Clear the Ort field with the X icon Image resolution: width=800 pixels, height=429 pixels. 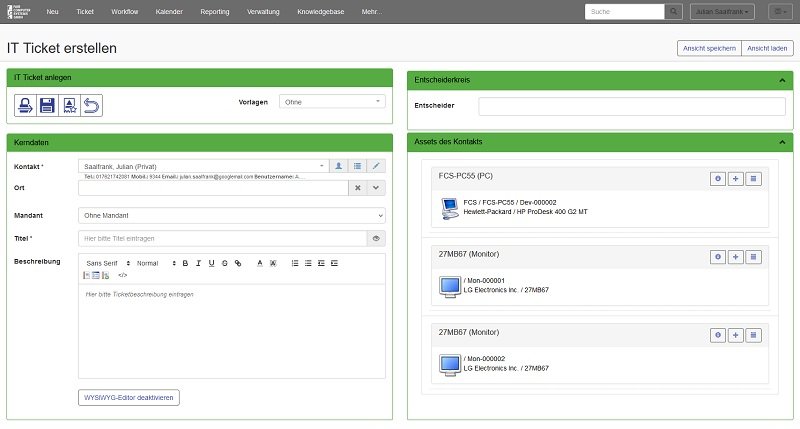358,187
